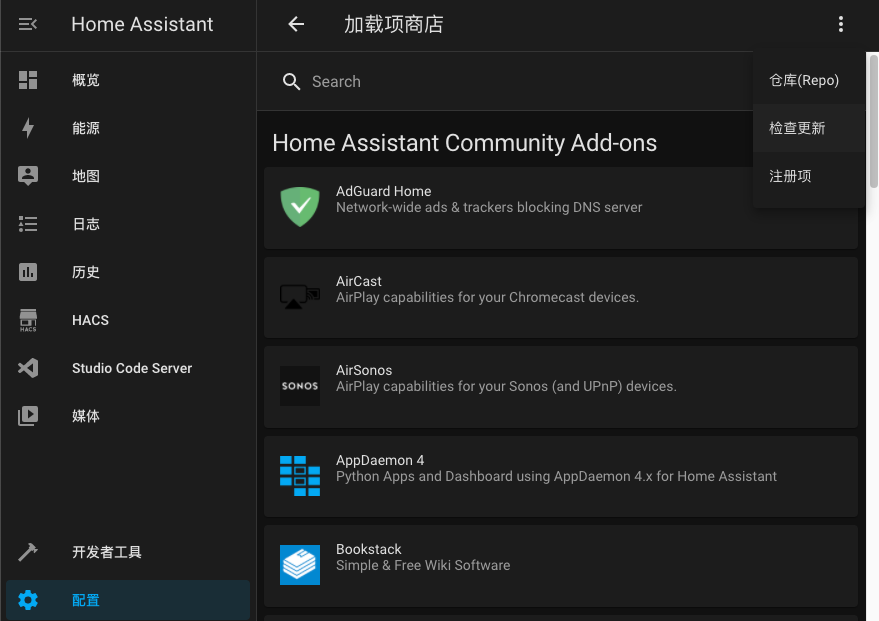Viewport: 879px width, 621px height.
Task: Select 仓库(Repo) from the menu
Action: tap(806, 79)
